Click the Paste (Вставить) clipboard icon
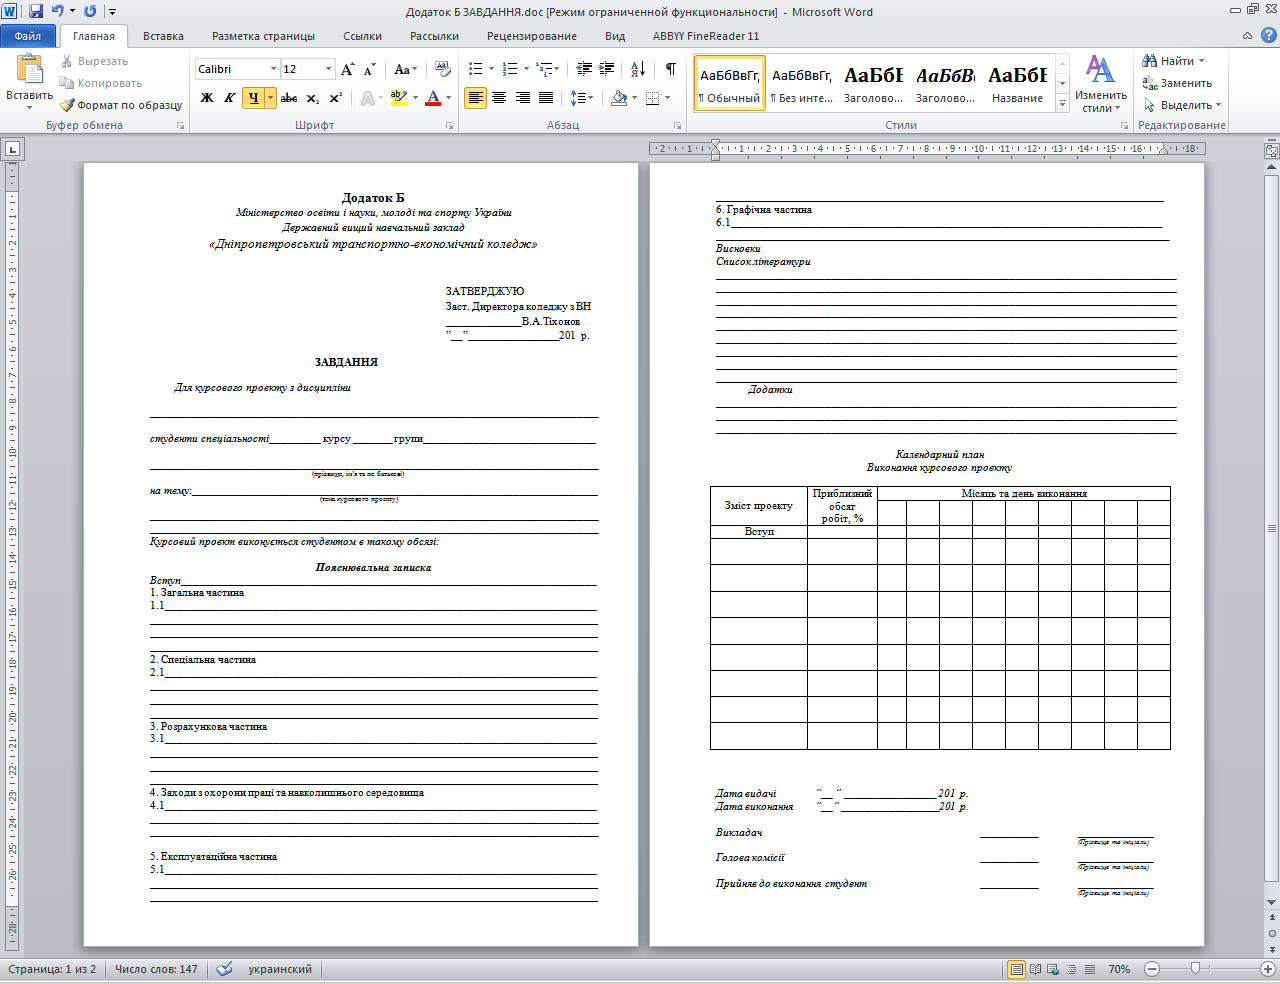The image size is (1280, 984). pyautogui.click(x=29, y=69)
